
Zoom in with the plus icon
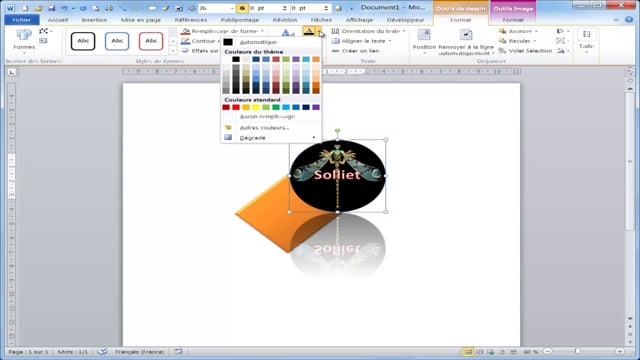pyautogui.click(x=620, y=351)
